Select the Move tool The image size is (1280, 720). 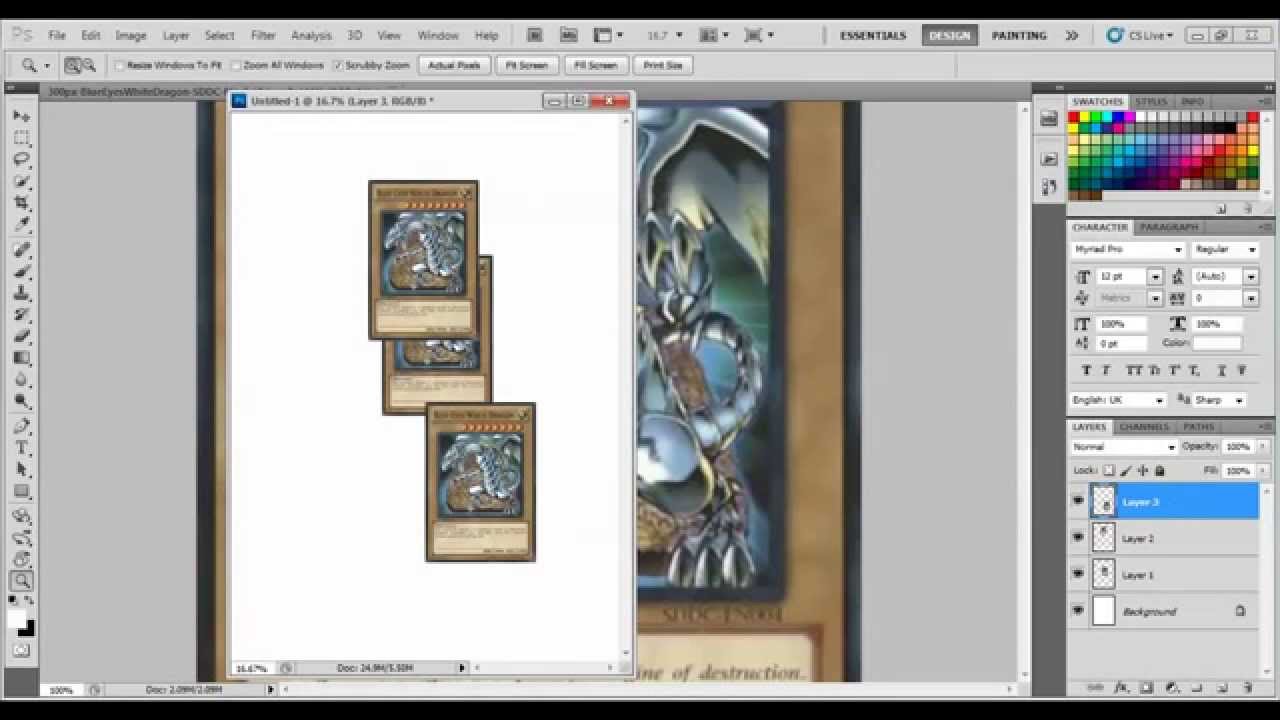21,116
